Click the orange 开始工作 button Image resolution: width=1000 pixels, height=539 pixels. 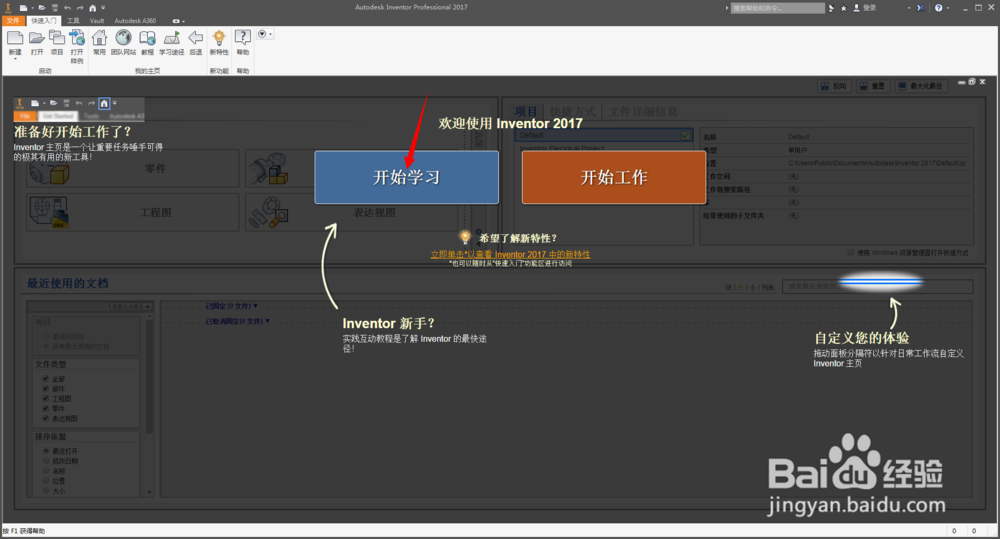point(614,177)
